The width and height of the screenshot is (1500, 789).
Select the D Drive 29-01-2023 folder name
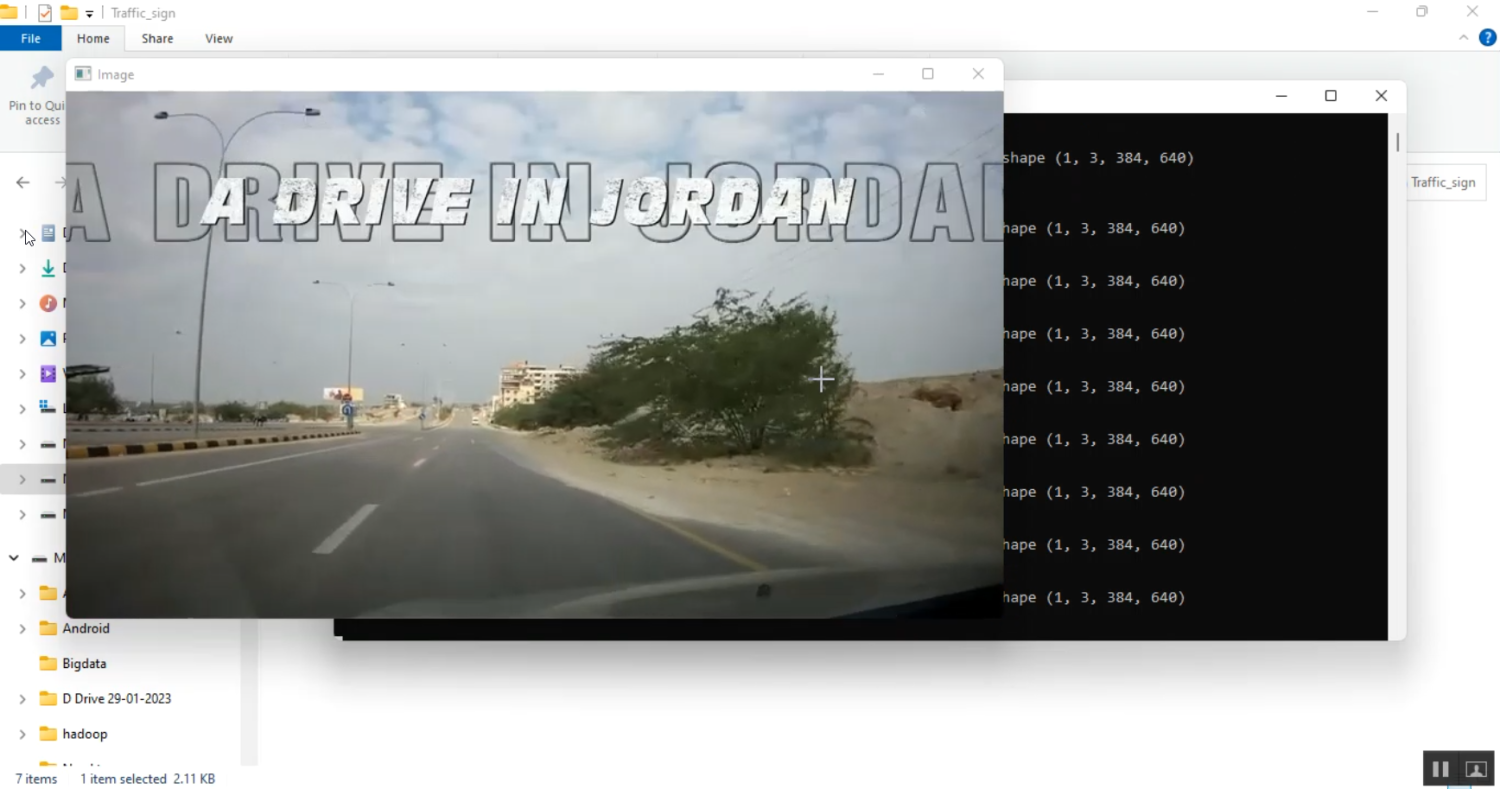click(x=117, y=698)
